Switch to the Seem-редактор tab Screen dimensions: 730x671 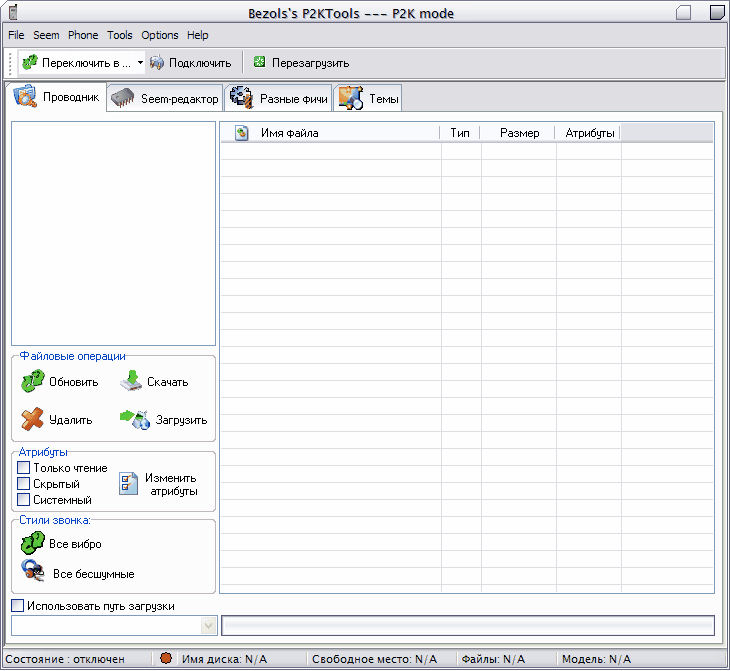click(x=165, y=98)
